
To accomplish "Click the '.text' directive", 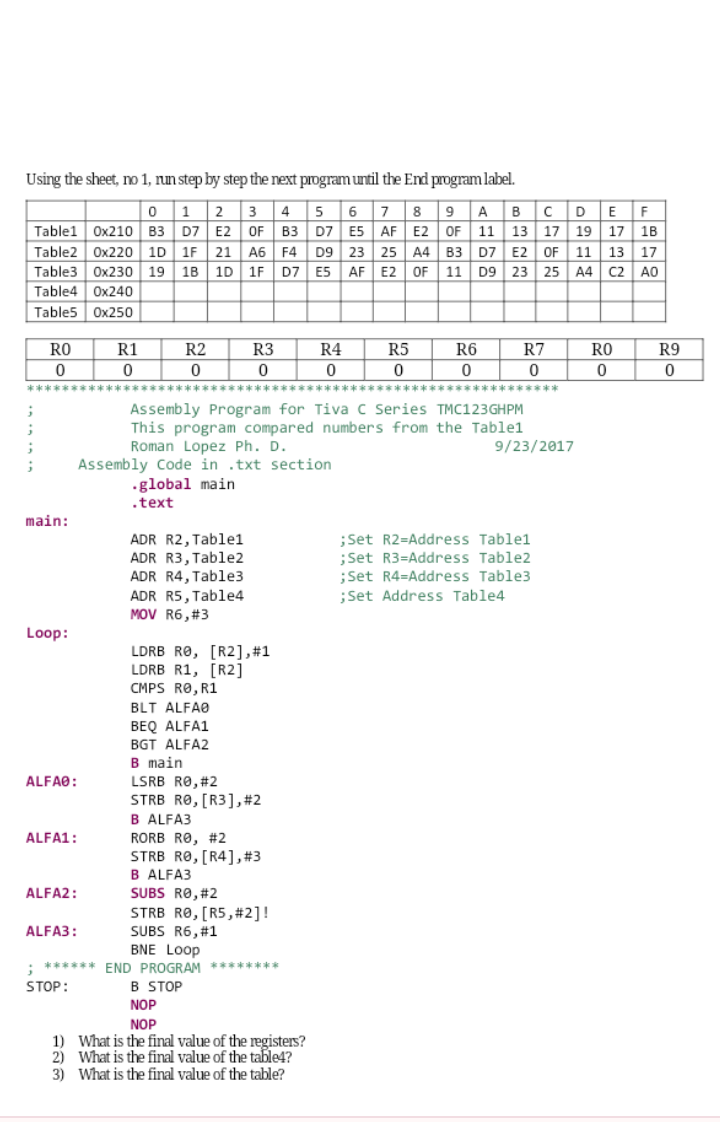I will (x=152, y=503).
